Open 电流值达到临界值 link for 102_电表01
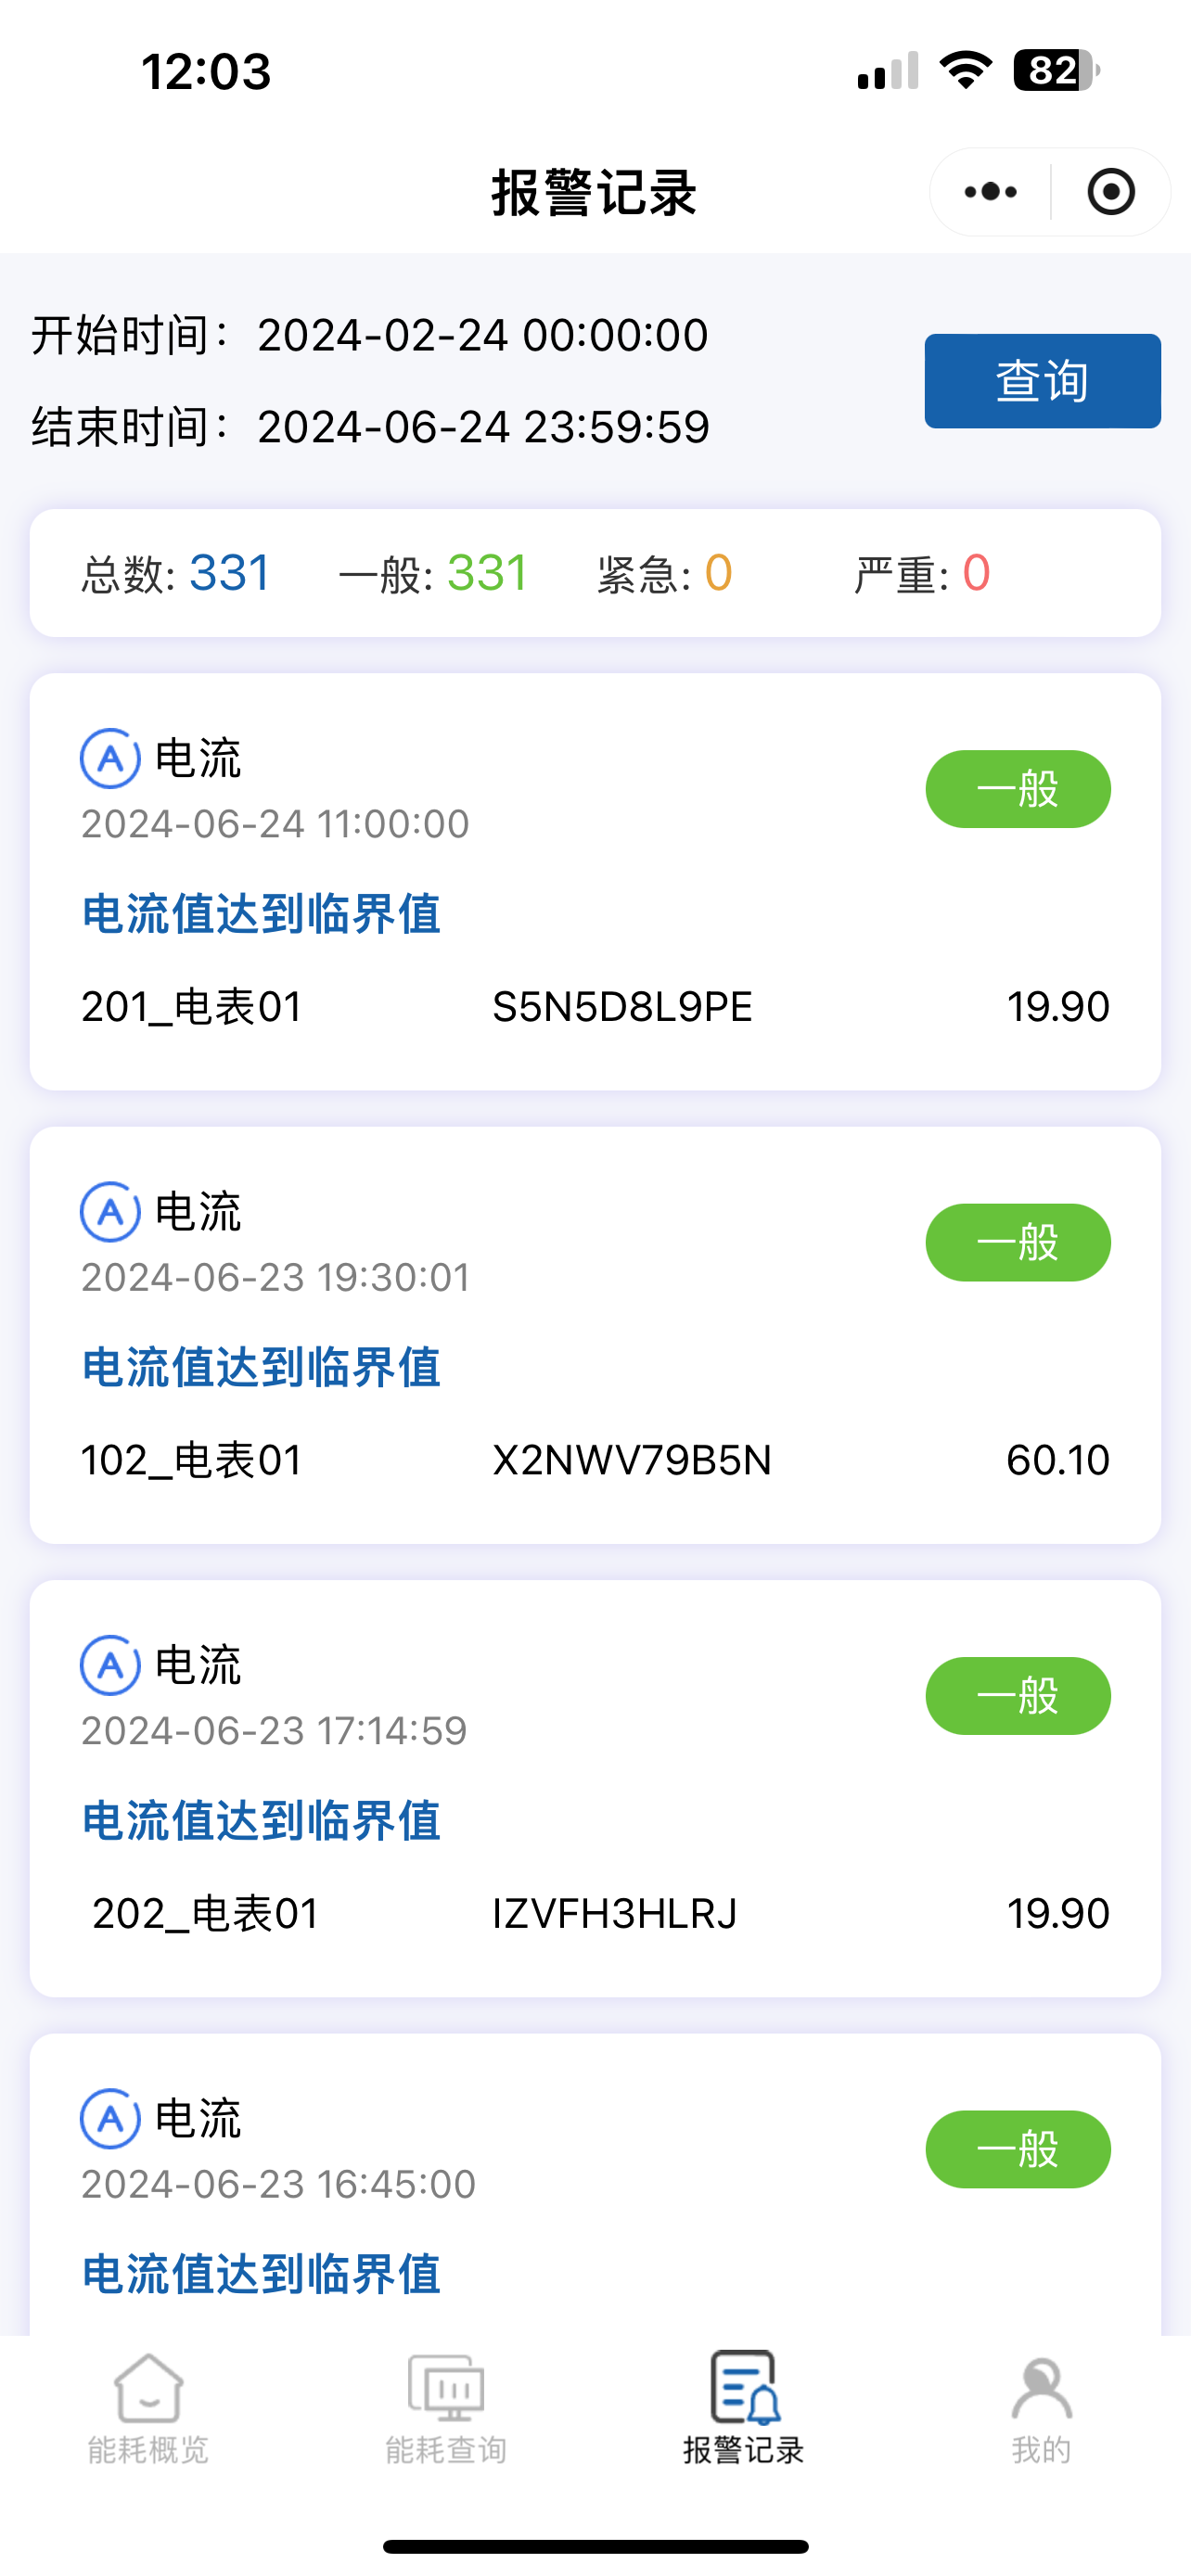Screen dimensions: 1191x2576 261,1367
